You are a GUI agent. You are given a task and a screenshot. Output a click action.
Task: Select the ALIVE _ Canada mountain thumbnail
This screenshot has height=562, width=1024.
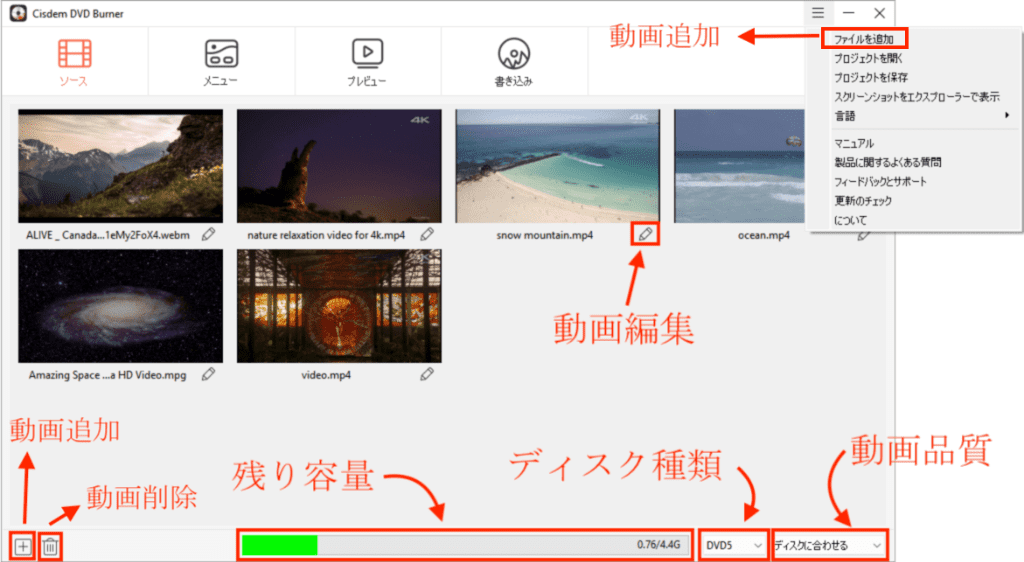coord(120,166)
